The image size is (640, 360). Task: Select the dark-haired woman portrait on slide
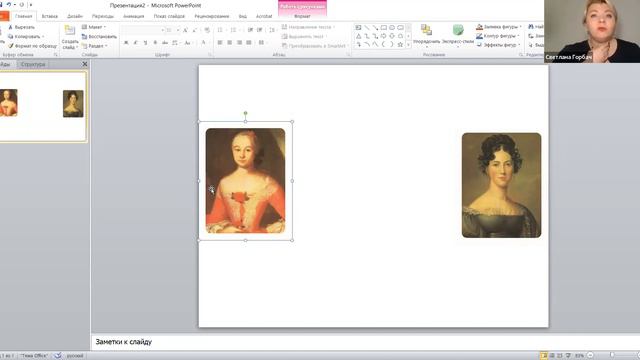501,185
